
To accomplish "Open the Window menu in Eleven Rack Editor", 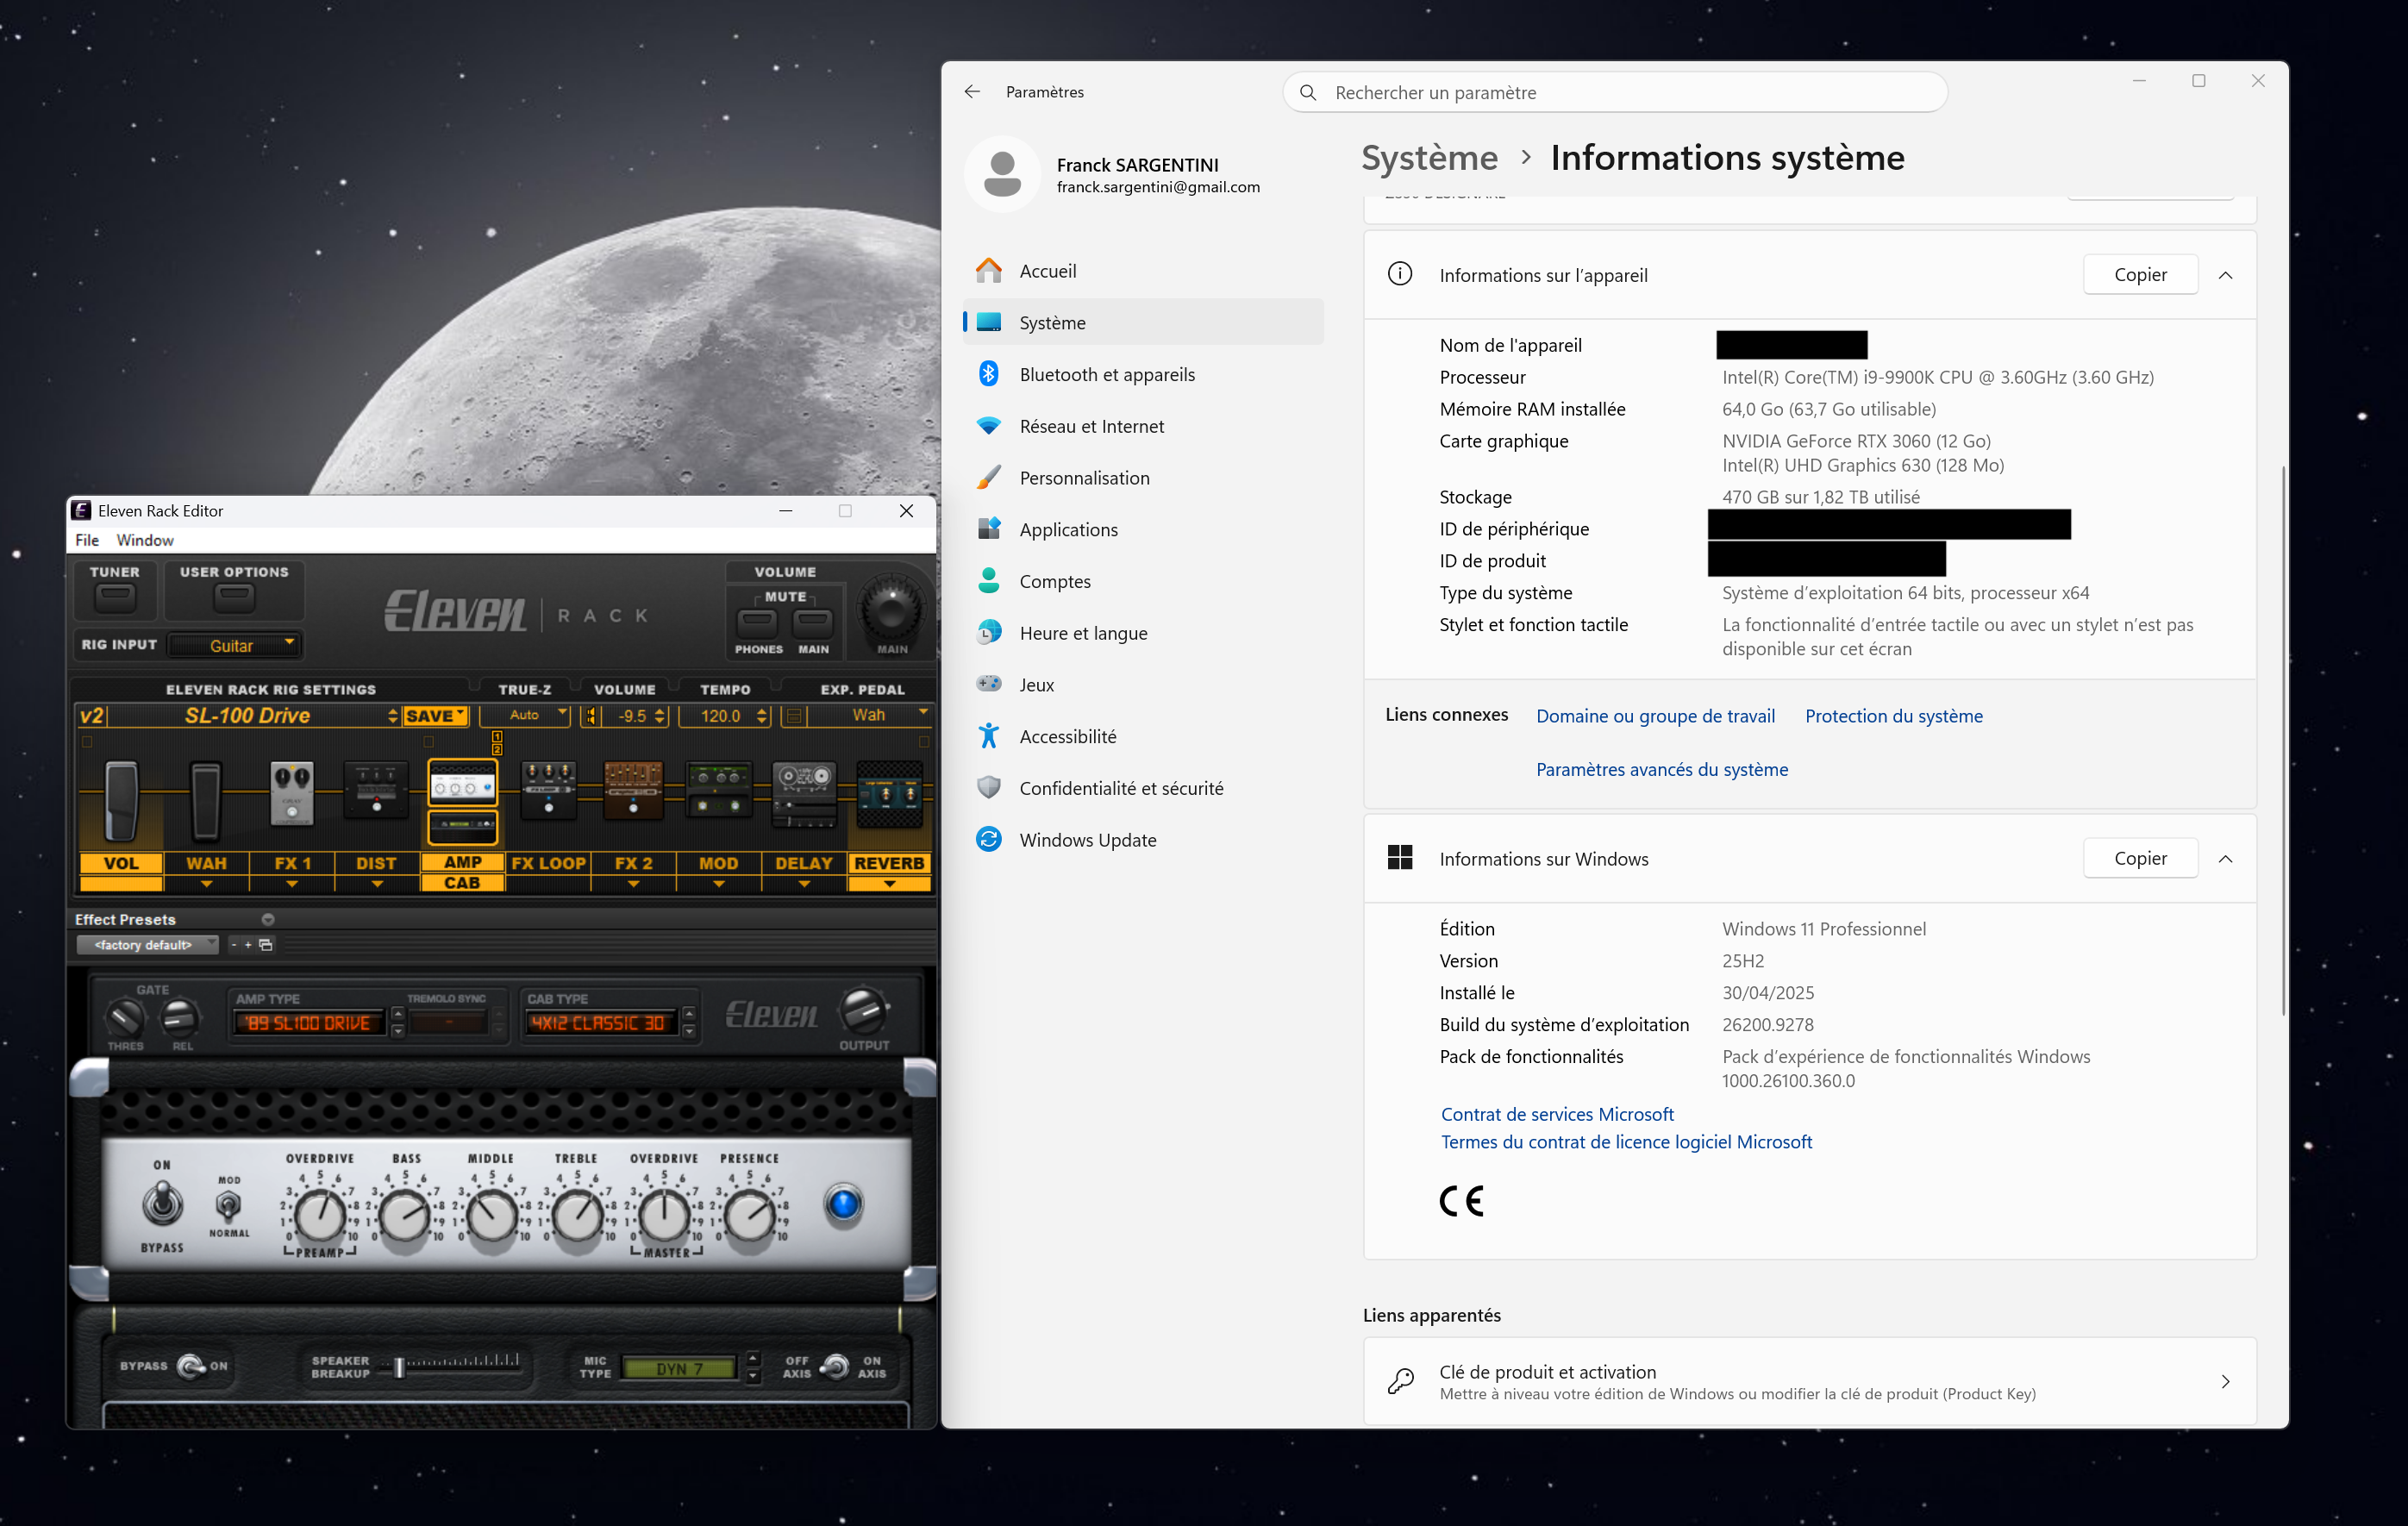I will [145, 540].
